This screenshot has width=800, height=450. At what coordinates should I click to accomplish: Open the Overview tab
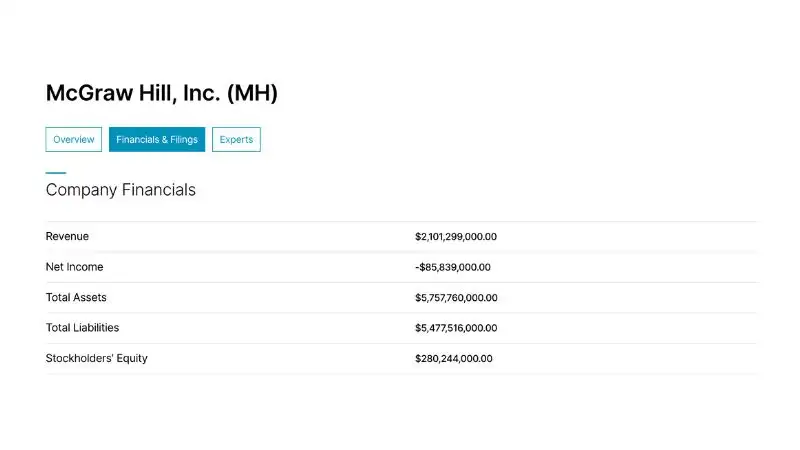click(73, 139)
